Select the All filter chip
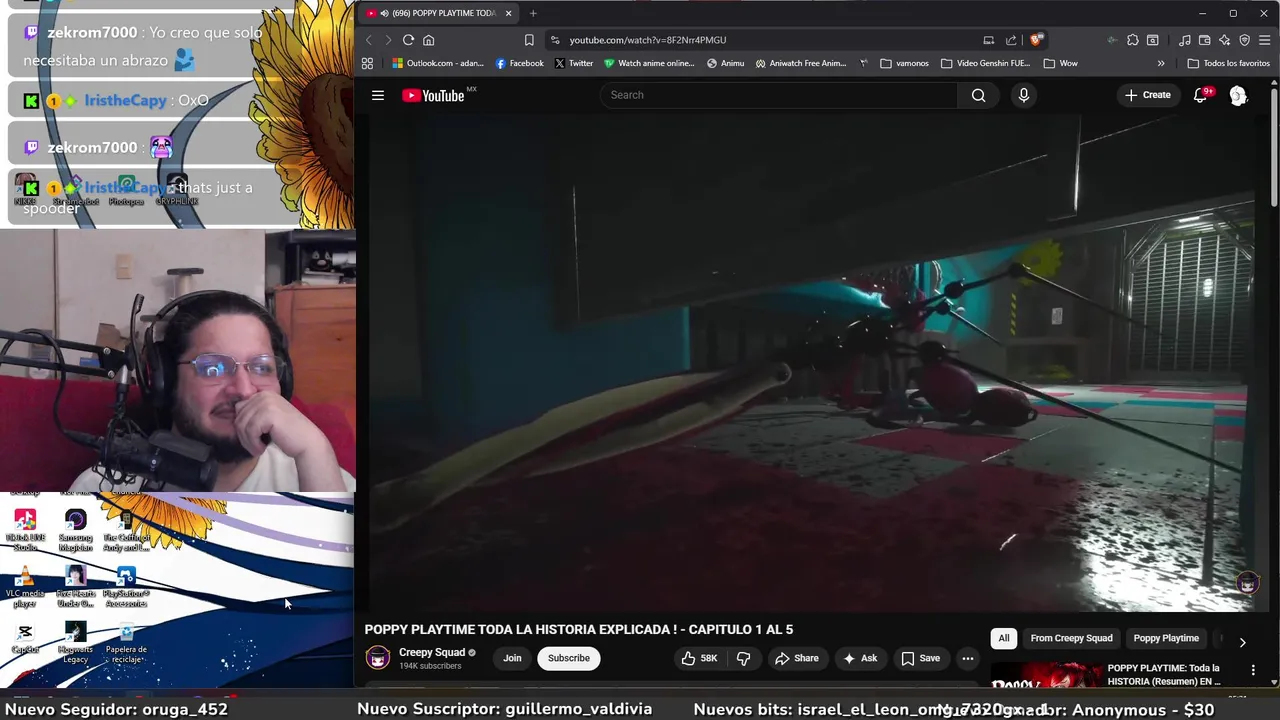The height and width of the screenshot is (720, 1280). 1004,638
